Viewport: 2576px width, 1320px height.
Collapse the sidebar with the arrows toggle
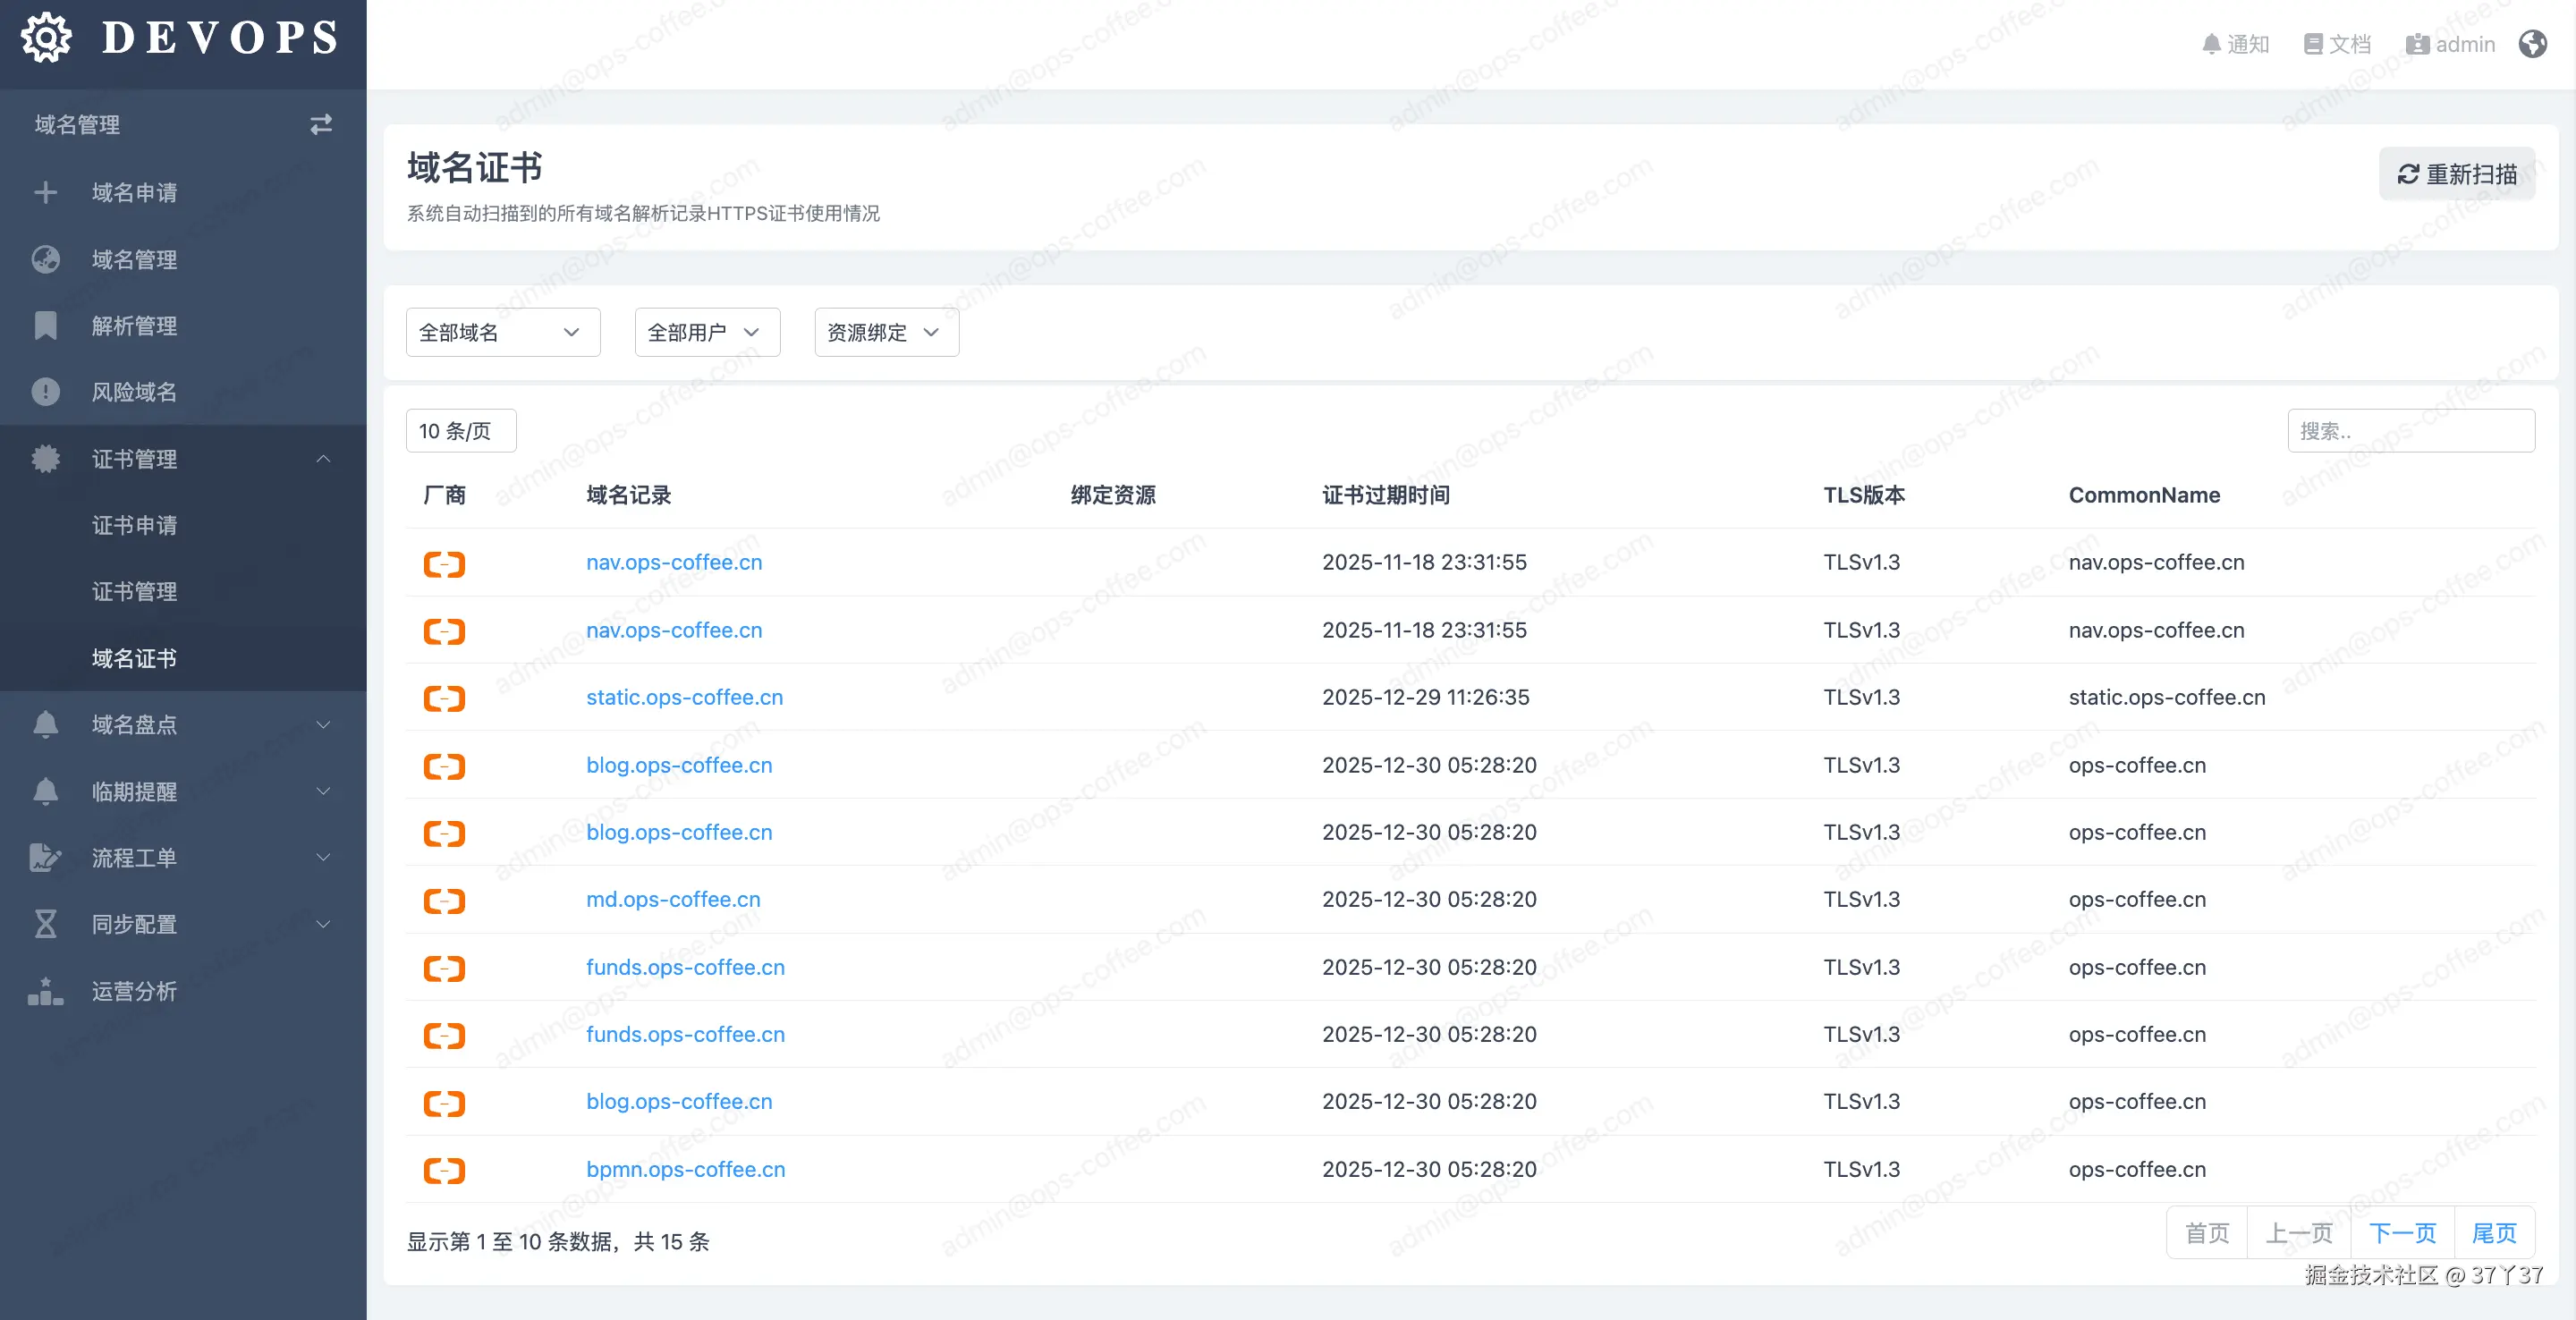(x=321, y=123)
